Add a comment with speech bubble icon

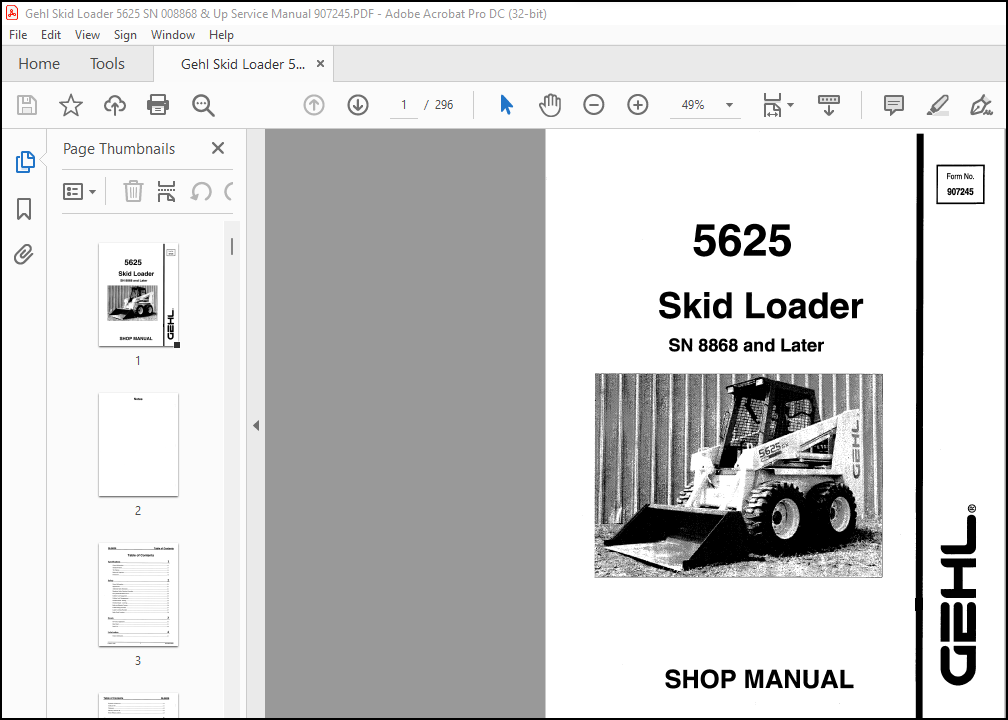point(894,105)
